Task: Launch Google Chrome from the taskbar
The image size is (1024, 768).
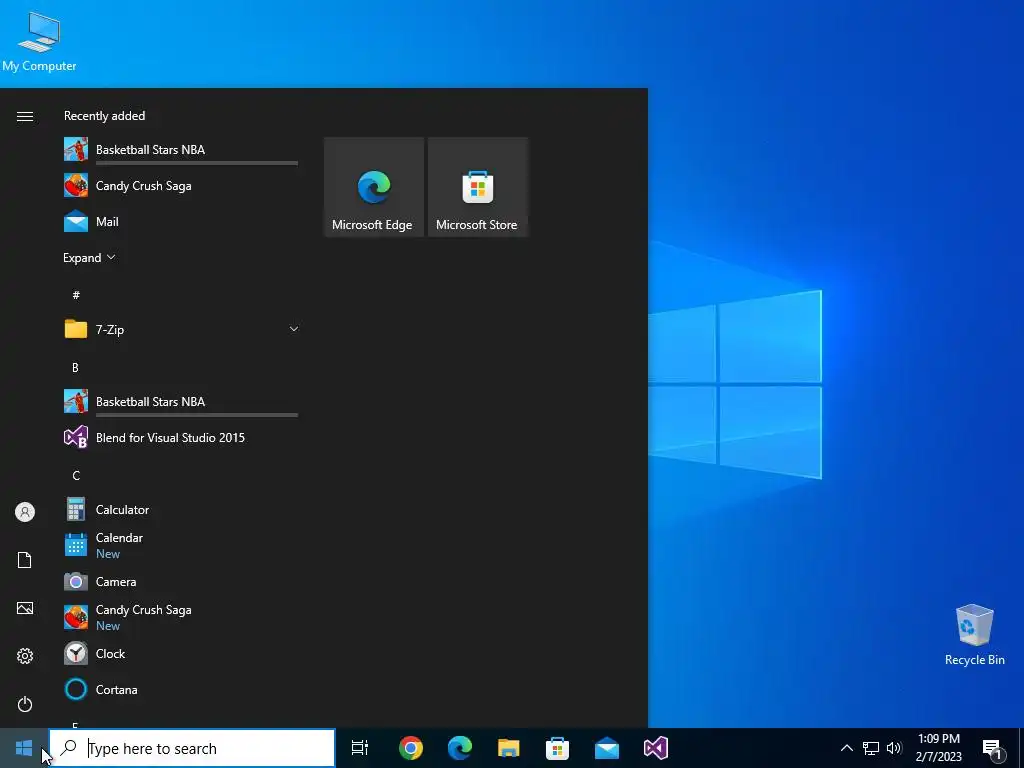Action: (411, 748)
